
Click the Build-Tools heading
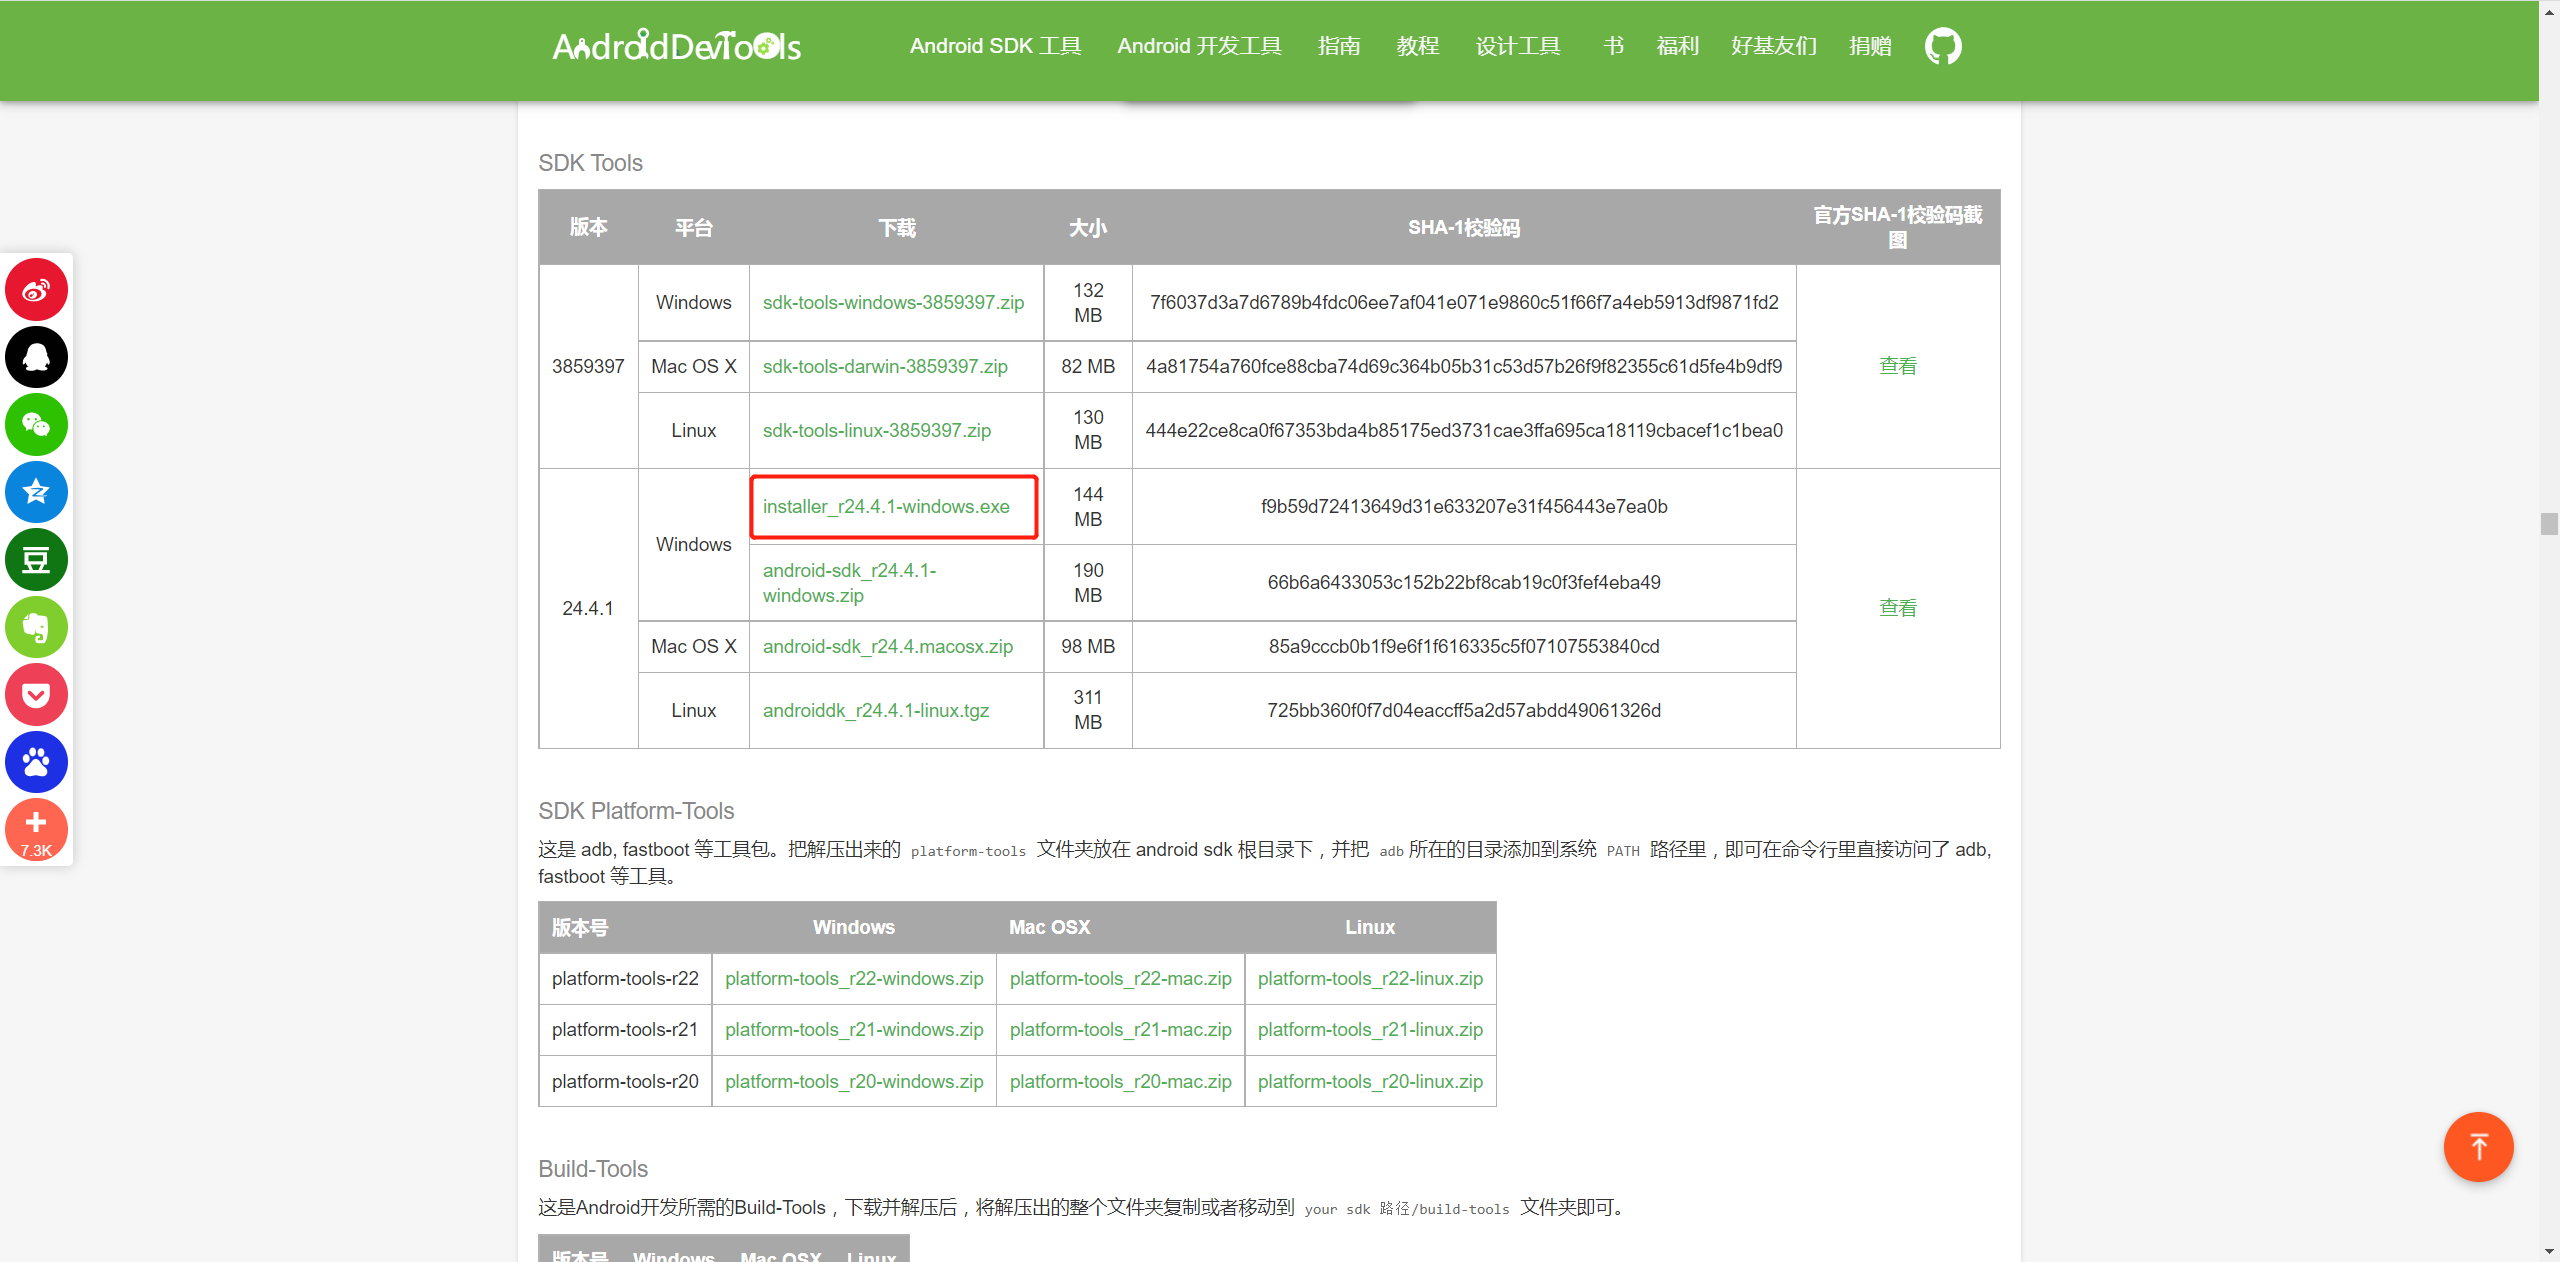(593, 1169)
